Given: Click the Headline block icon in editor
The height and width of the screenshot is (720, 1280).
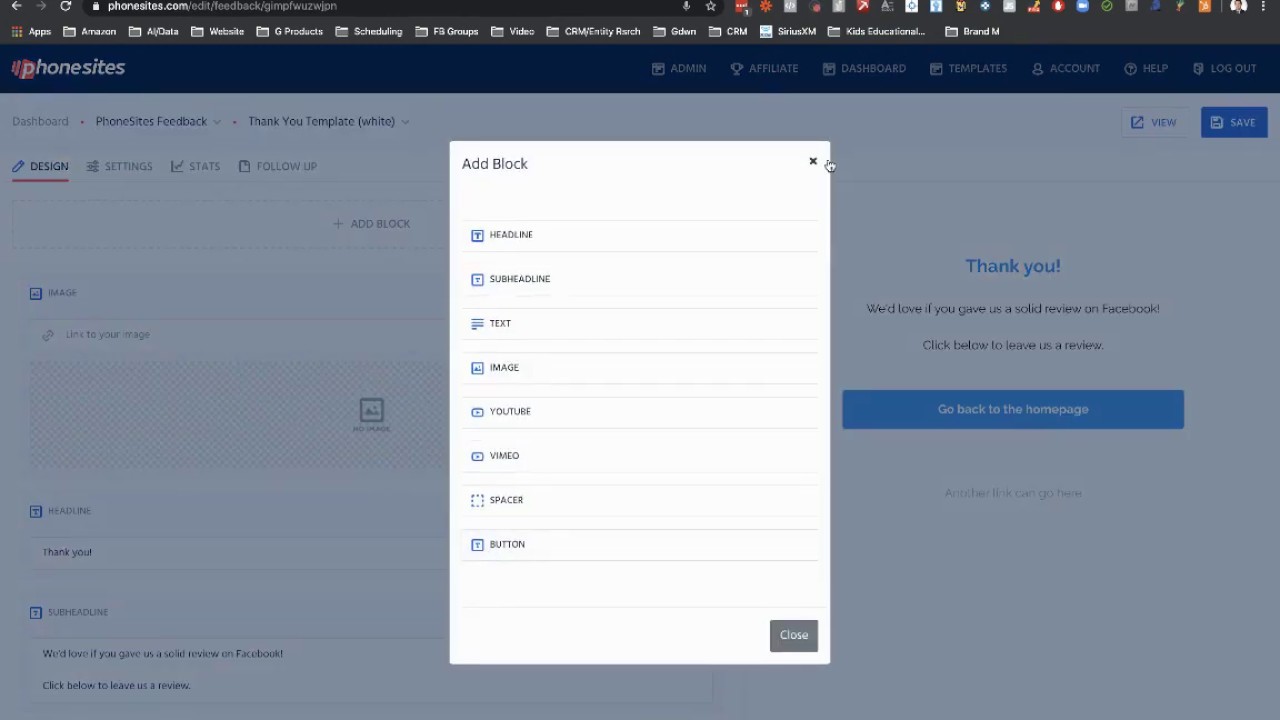Looking at the screenshot, I should 36,511.
